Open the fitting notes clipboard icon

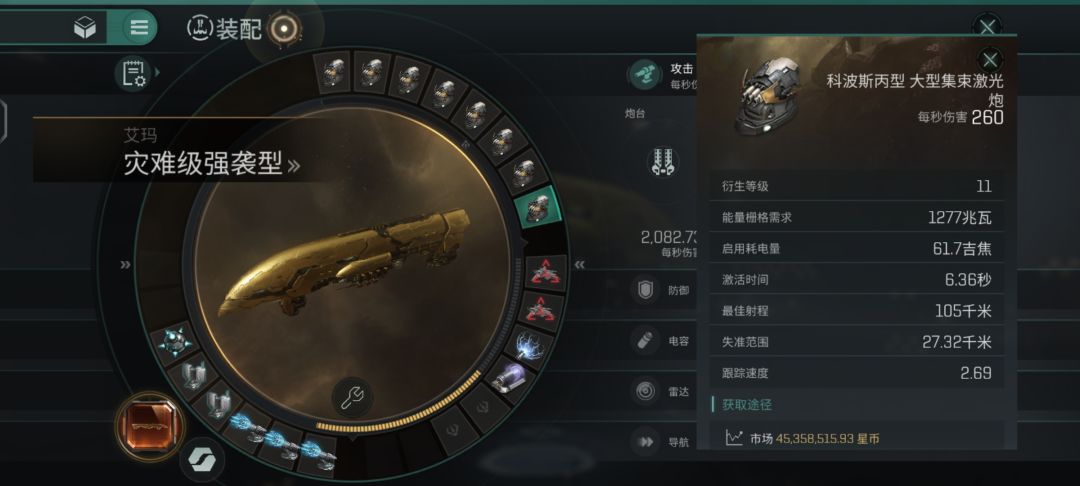[134, 72]
